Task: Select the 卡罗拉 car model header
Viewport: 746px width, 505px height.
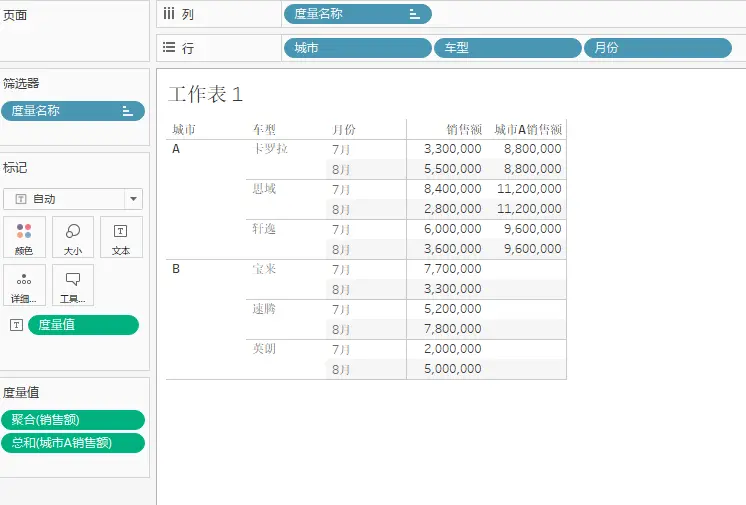Action: [270, 149]
